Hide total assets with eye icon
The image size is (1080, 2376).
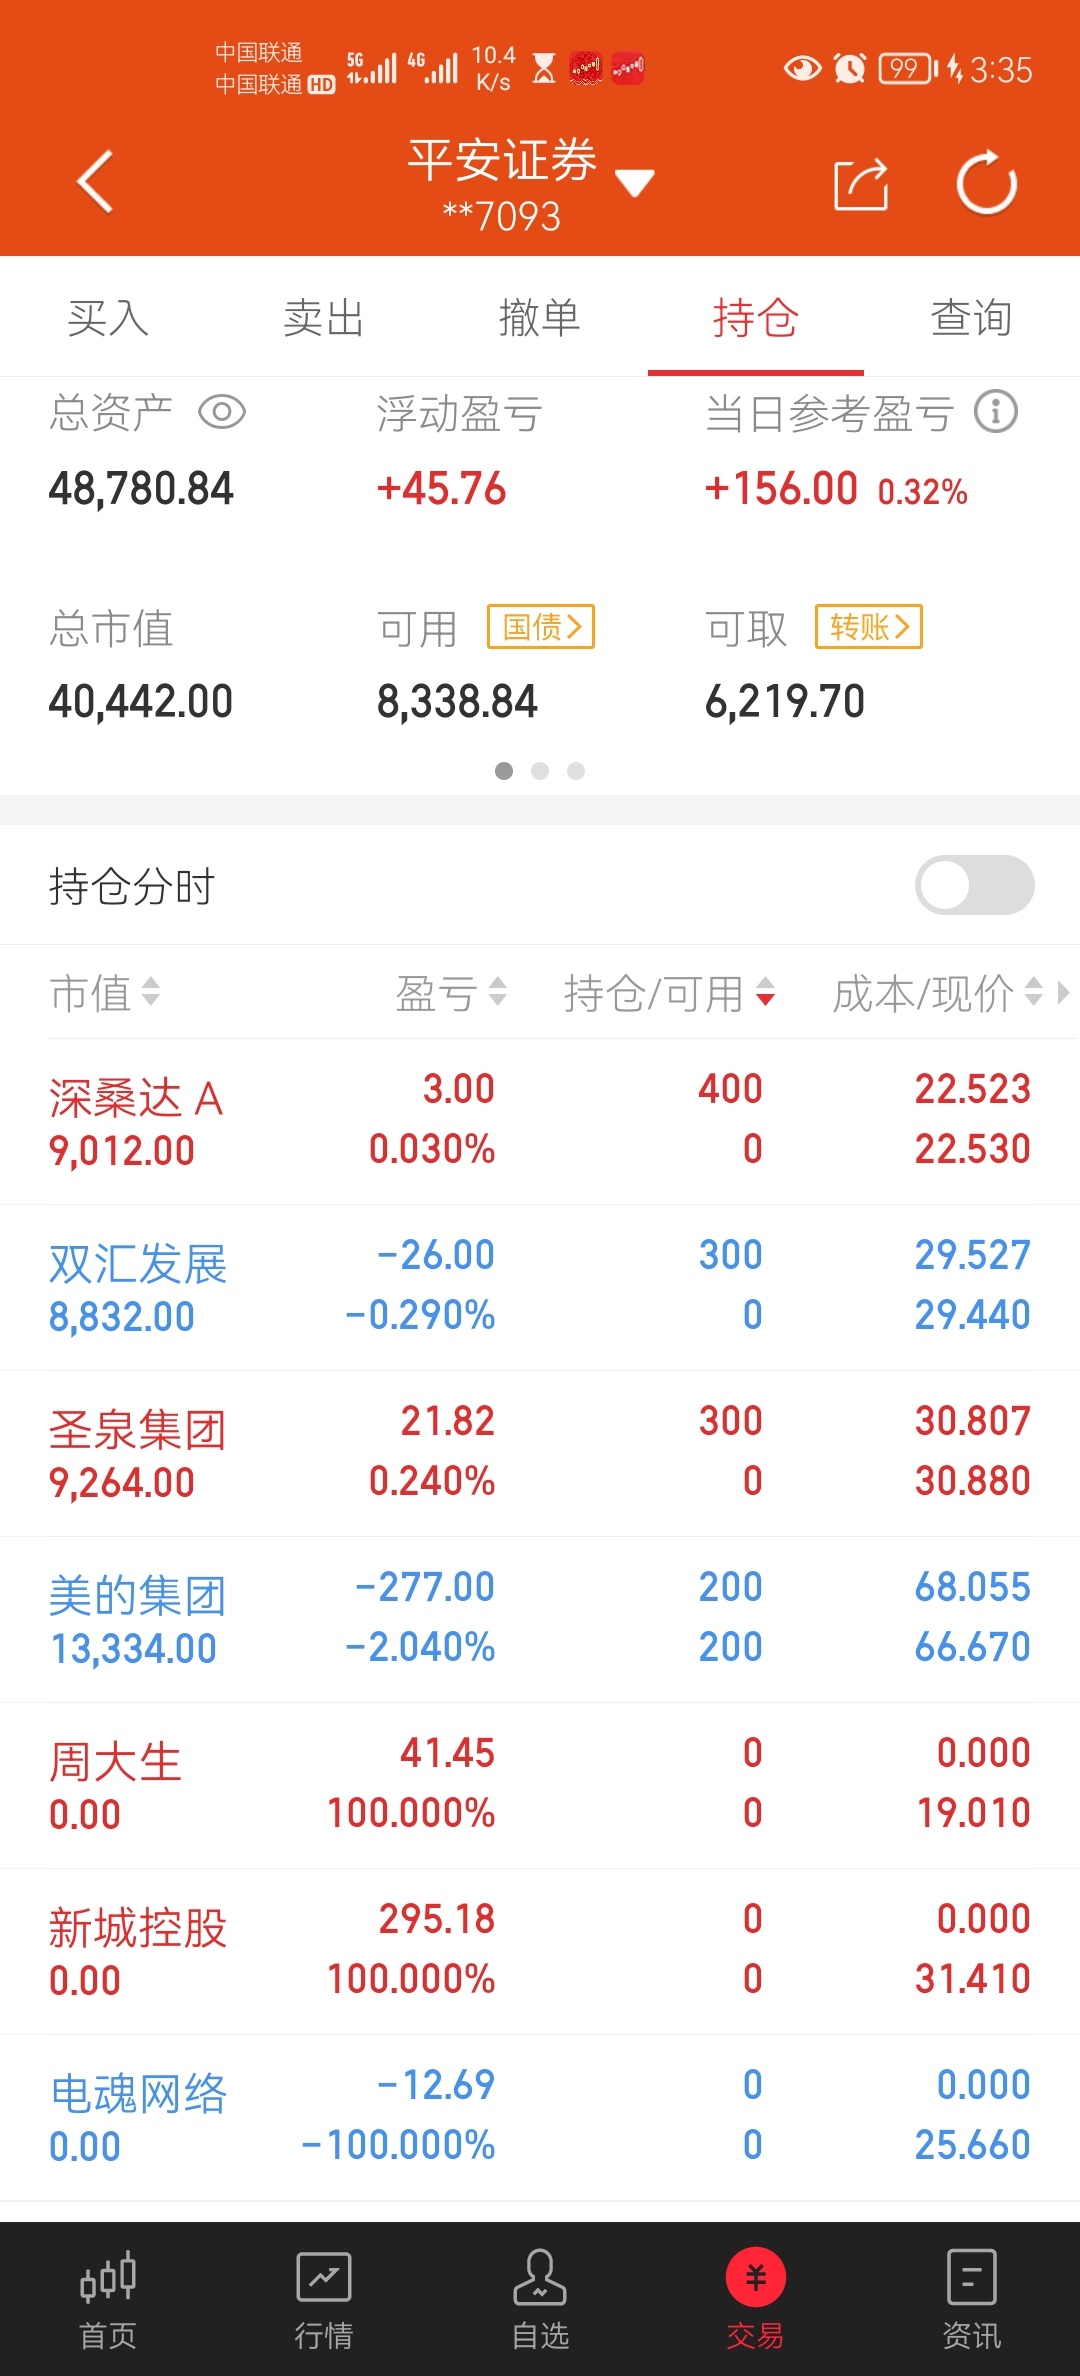coord(221,412)
